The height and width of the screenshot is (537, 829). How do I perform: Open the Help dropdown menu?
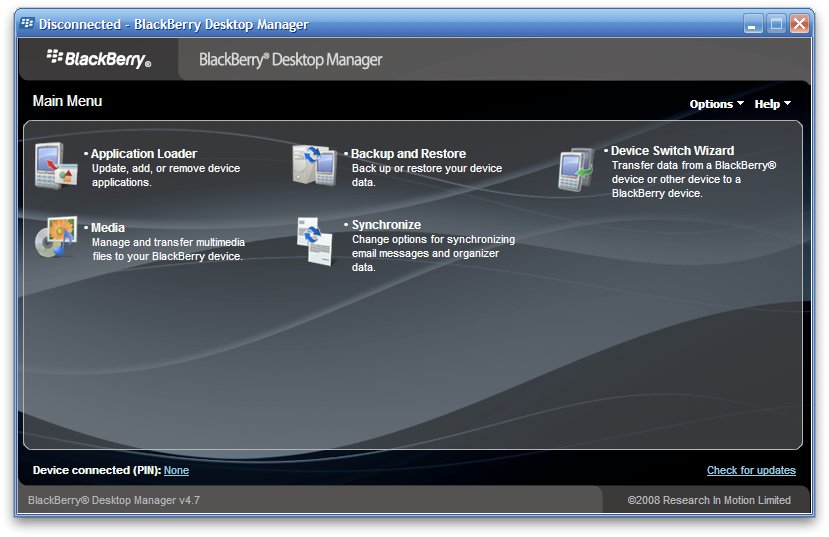pos(772,104)
